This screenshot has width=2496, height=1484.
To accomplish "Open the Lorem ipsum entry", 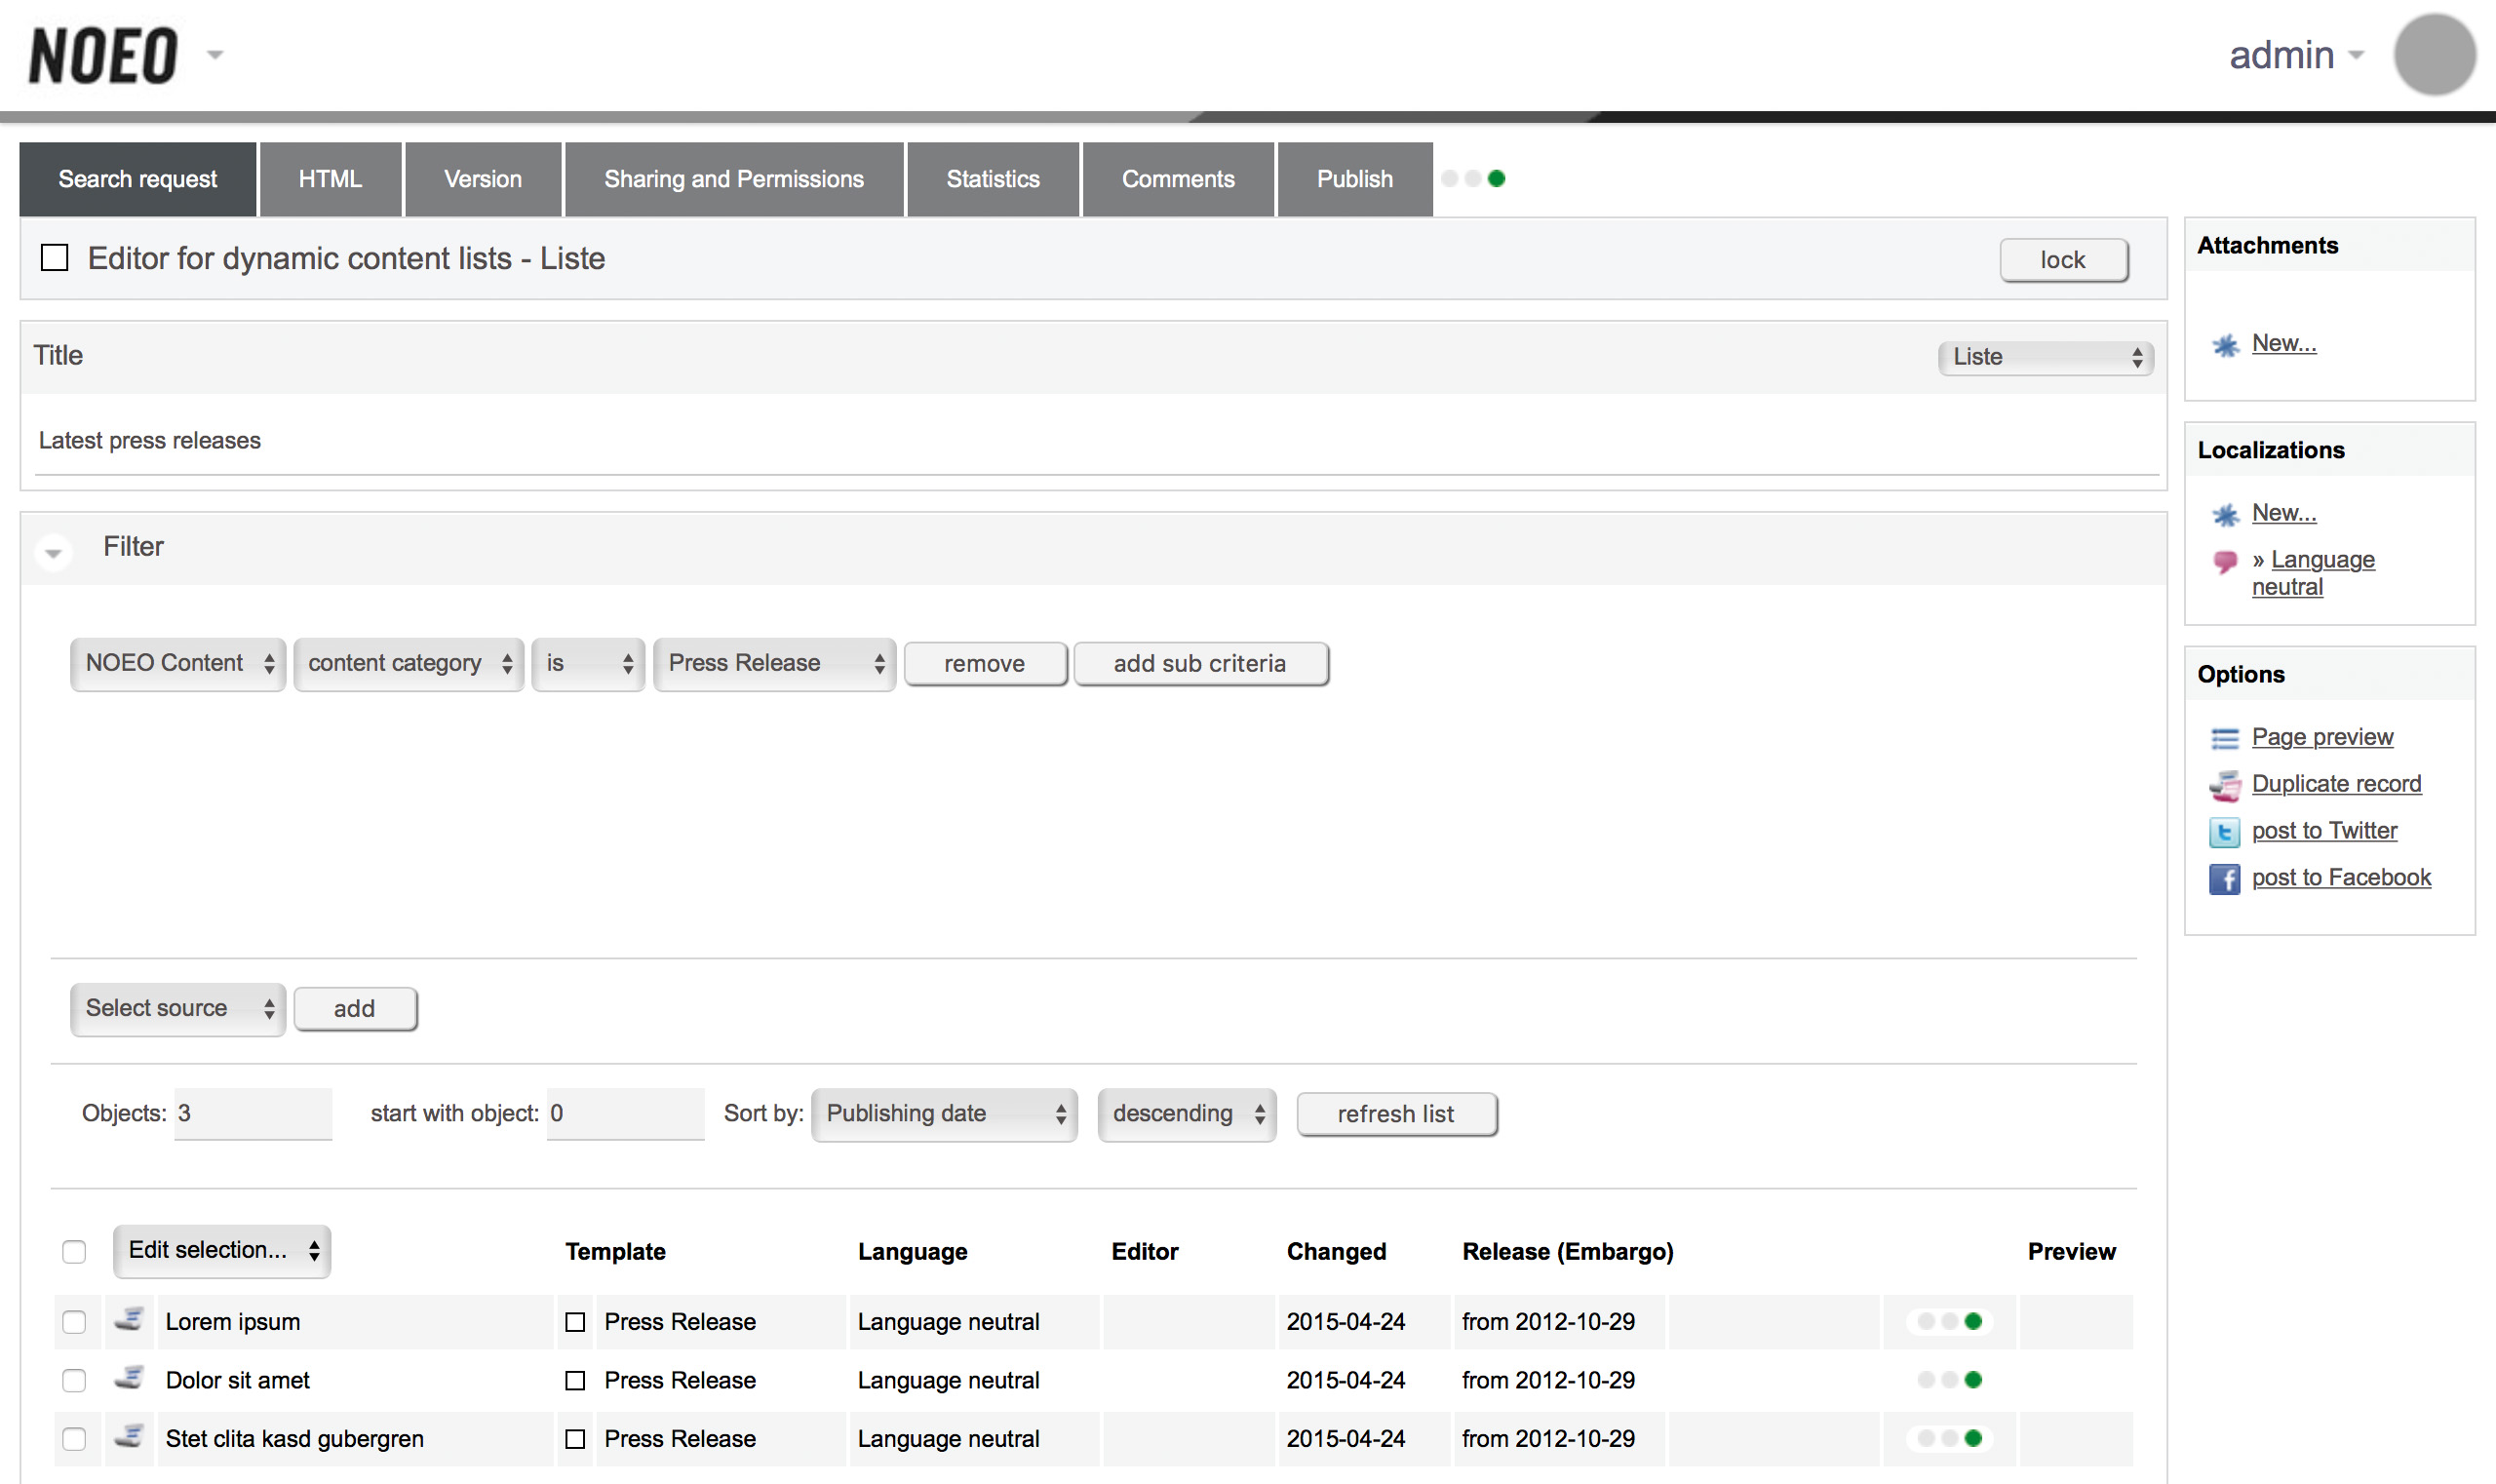I will pyautogui.click(x=233, y=1322).
